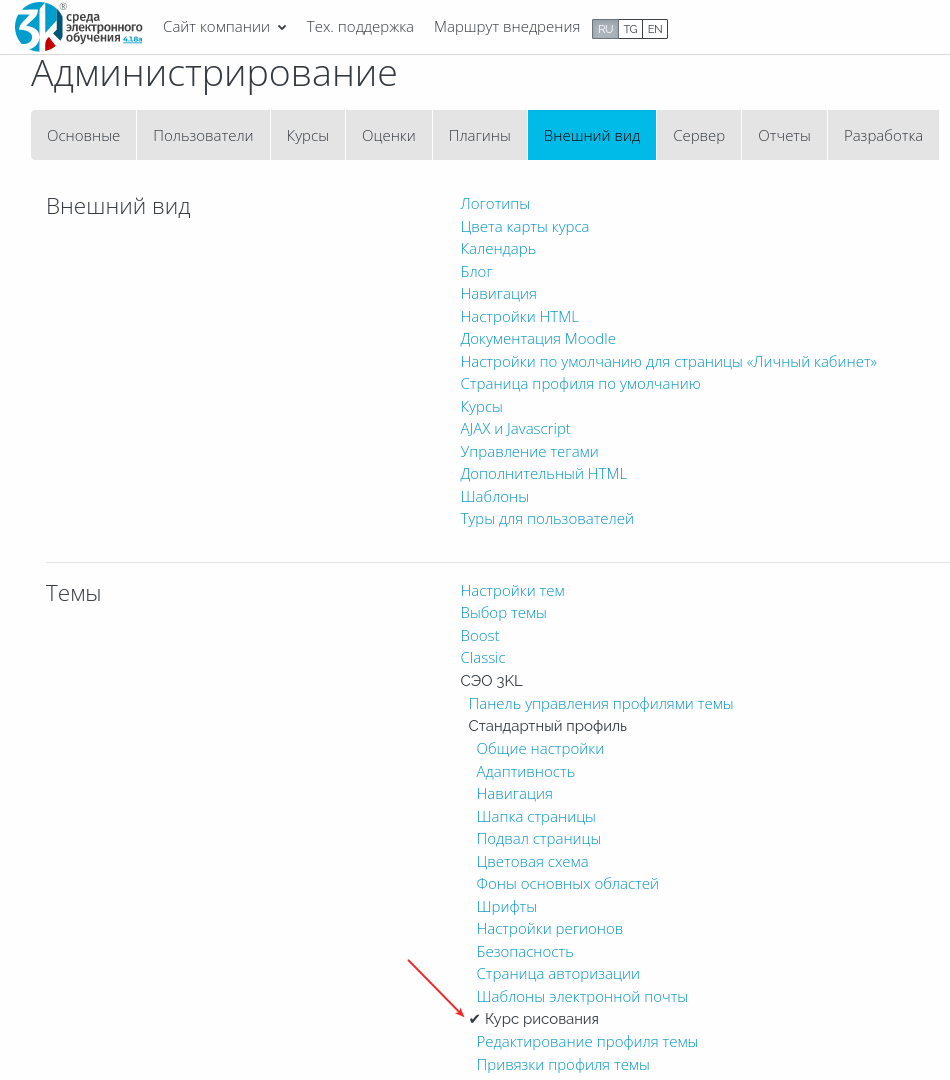
Task: Switch language to RU
Action: 605,29
